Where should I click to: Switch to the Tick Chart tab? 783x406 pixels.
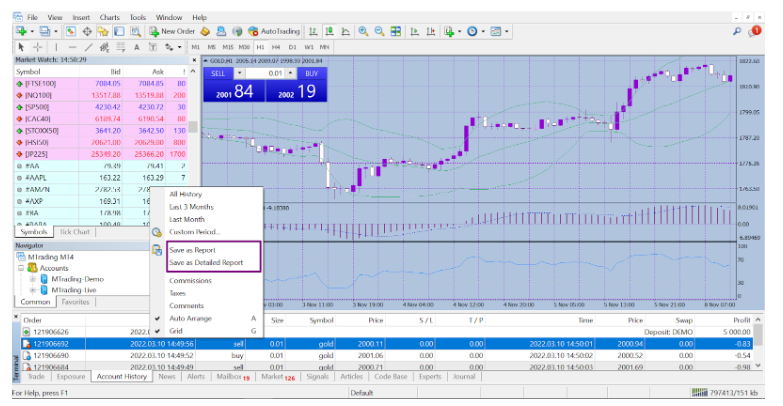point(74,232)
